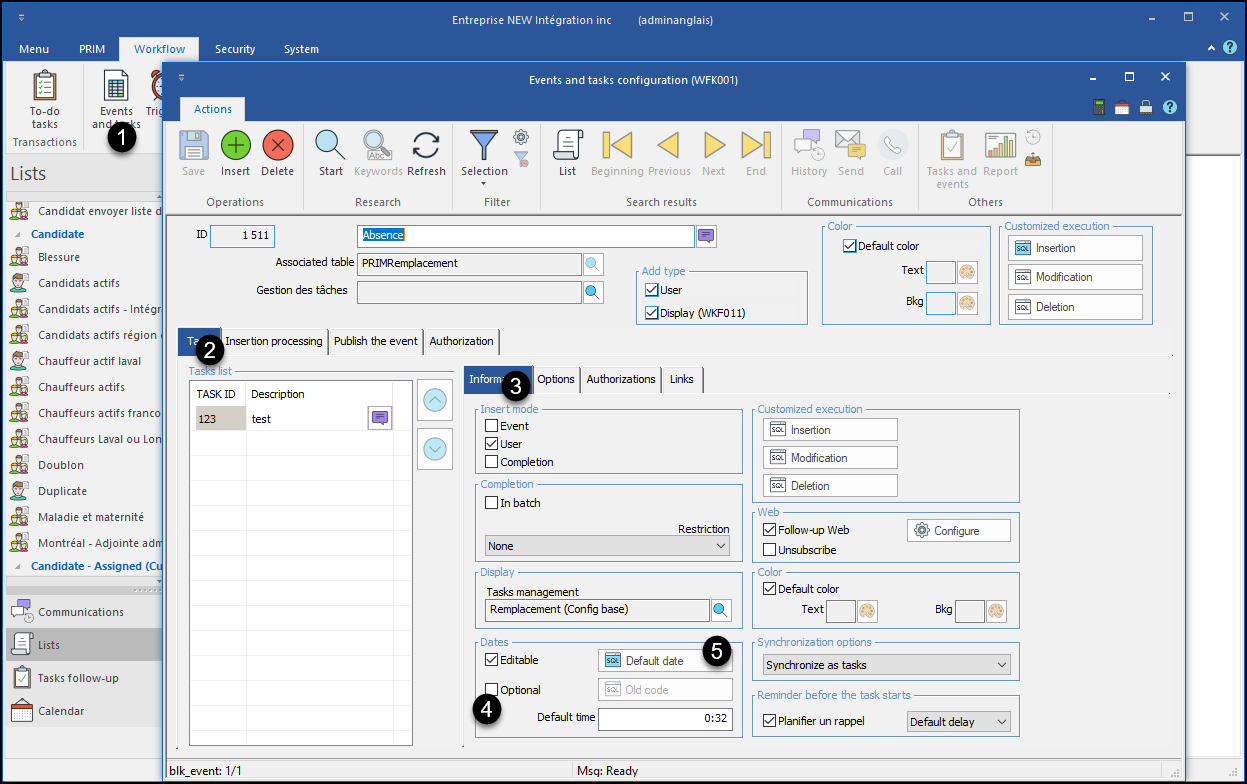Open To-do tasks in main ribbon
Screen dimensions: 1247x784
pyautogui.click(x=44, y=100)
